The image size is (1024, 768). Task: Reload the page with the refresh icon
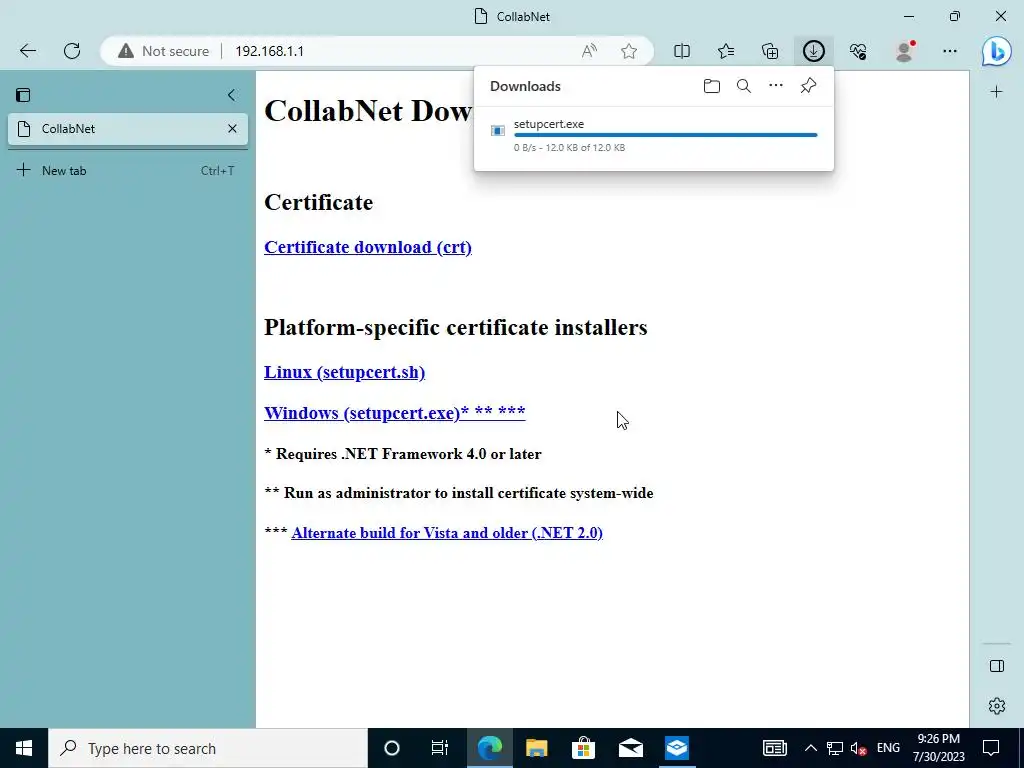click(x=72, y=51)
